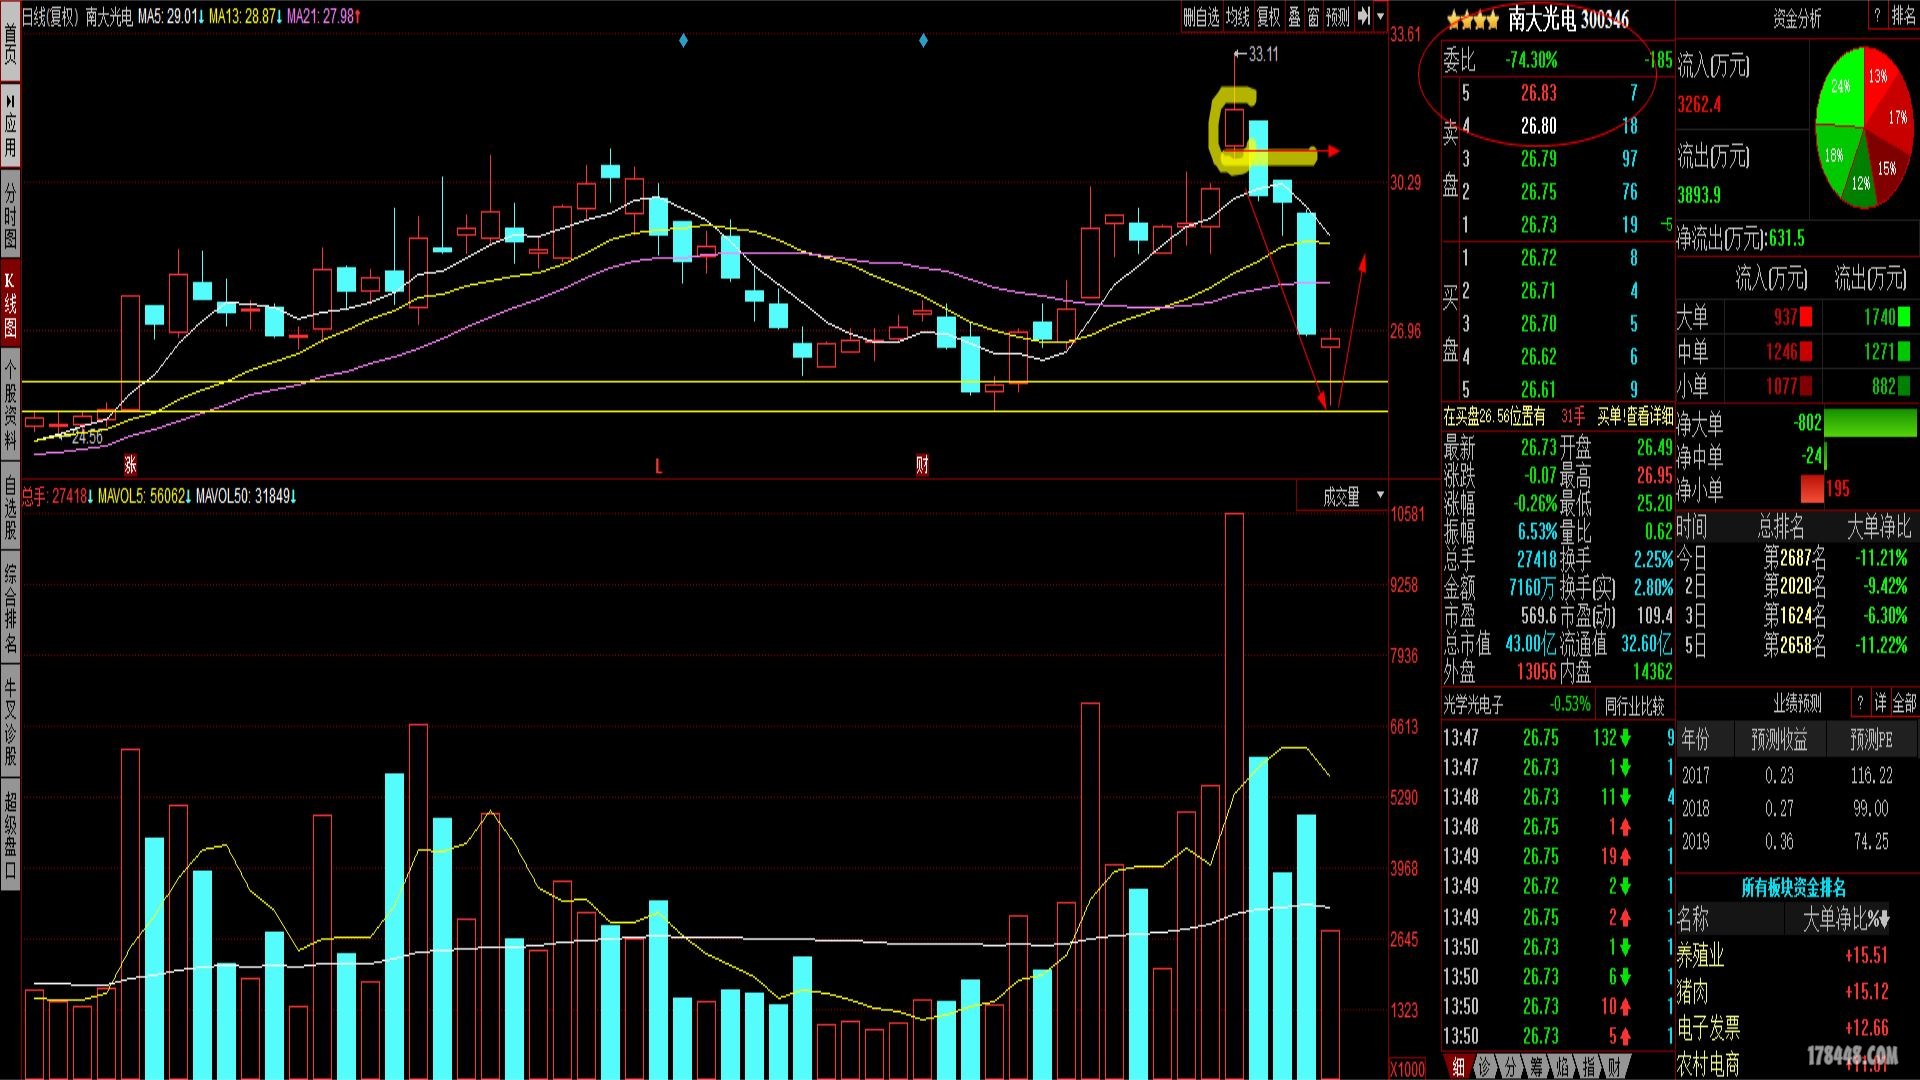Click the buy level 1 price 26.72
This screenshot has height=1080, width=1920.
coord(1538,258)
